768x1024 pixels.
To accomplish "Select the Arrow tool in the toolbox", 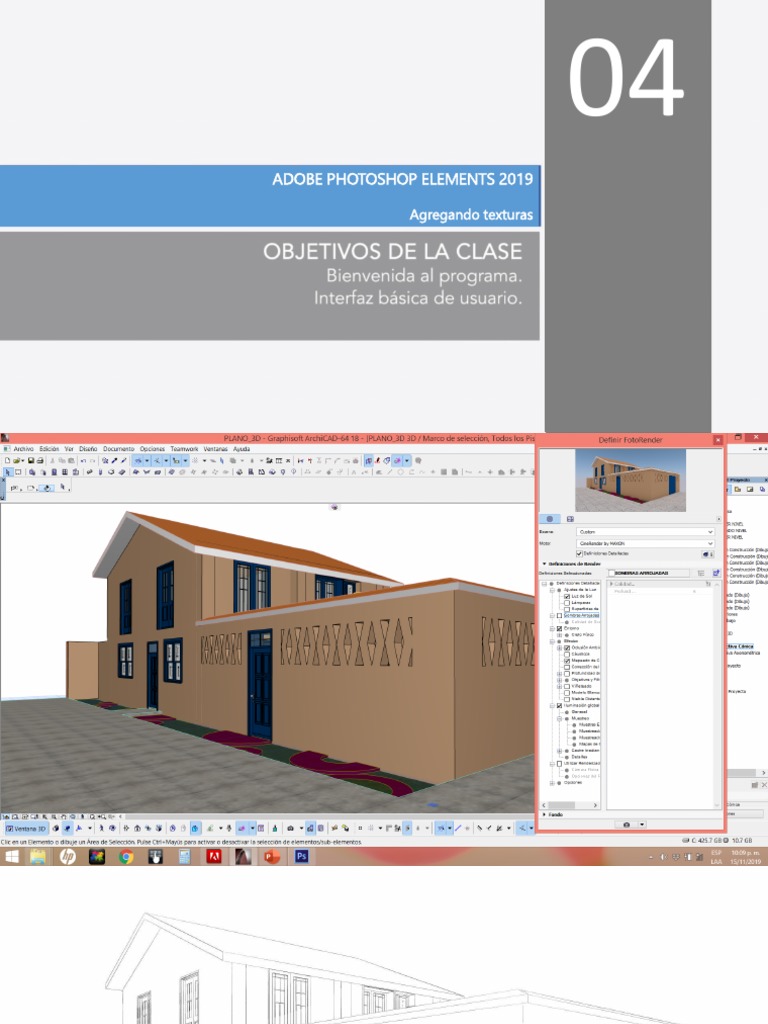I will 7,472.
